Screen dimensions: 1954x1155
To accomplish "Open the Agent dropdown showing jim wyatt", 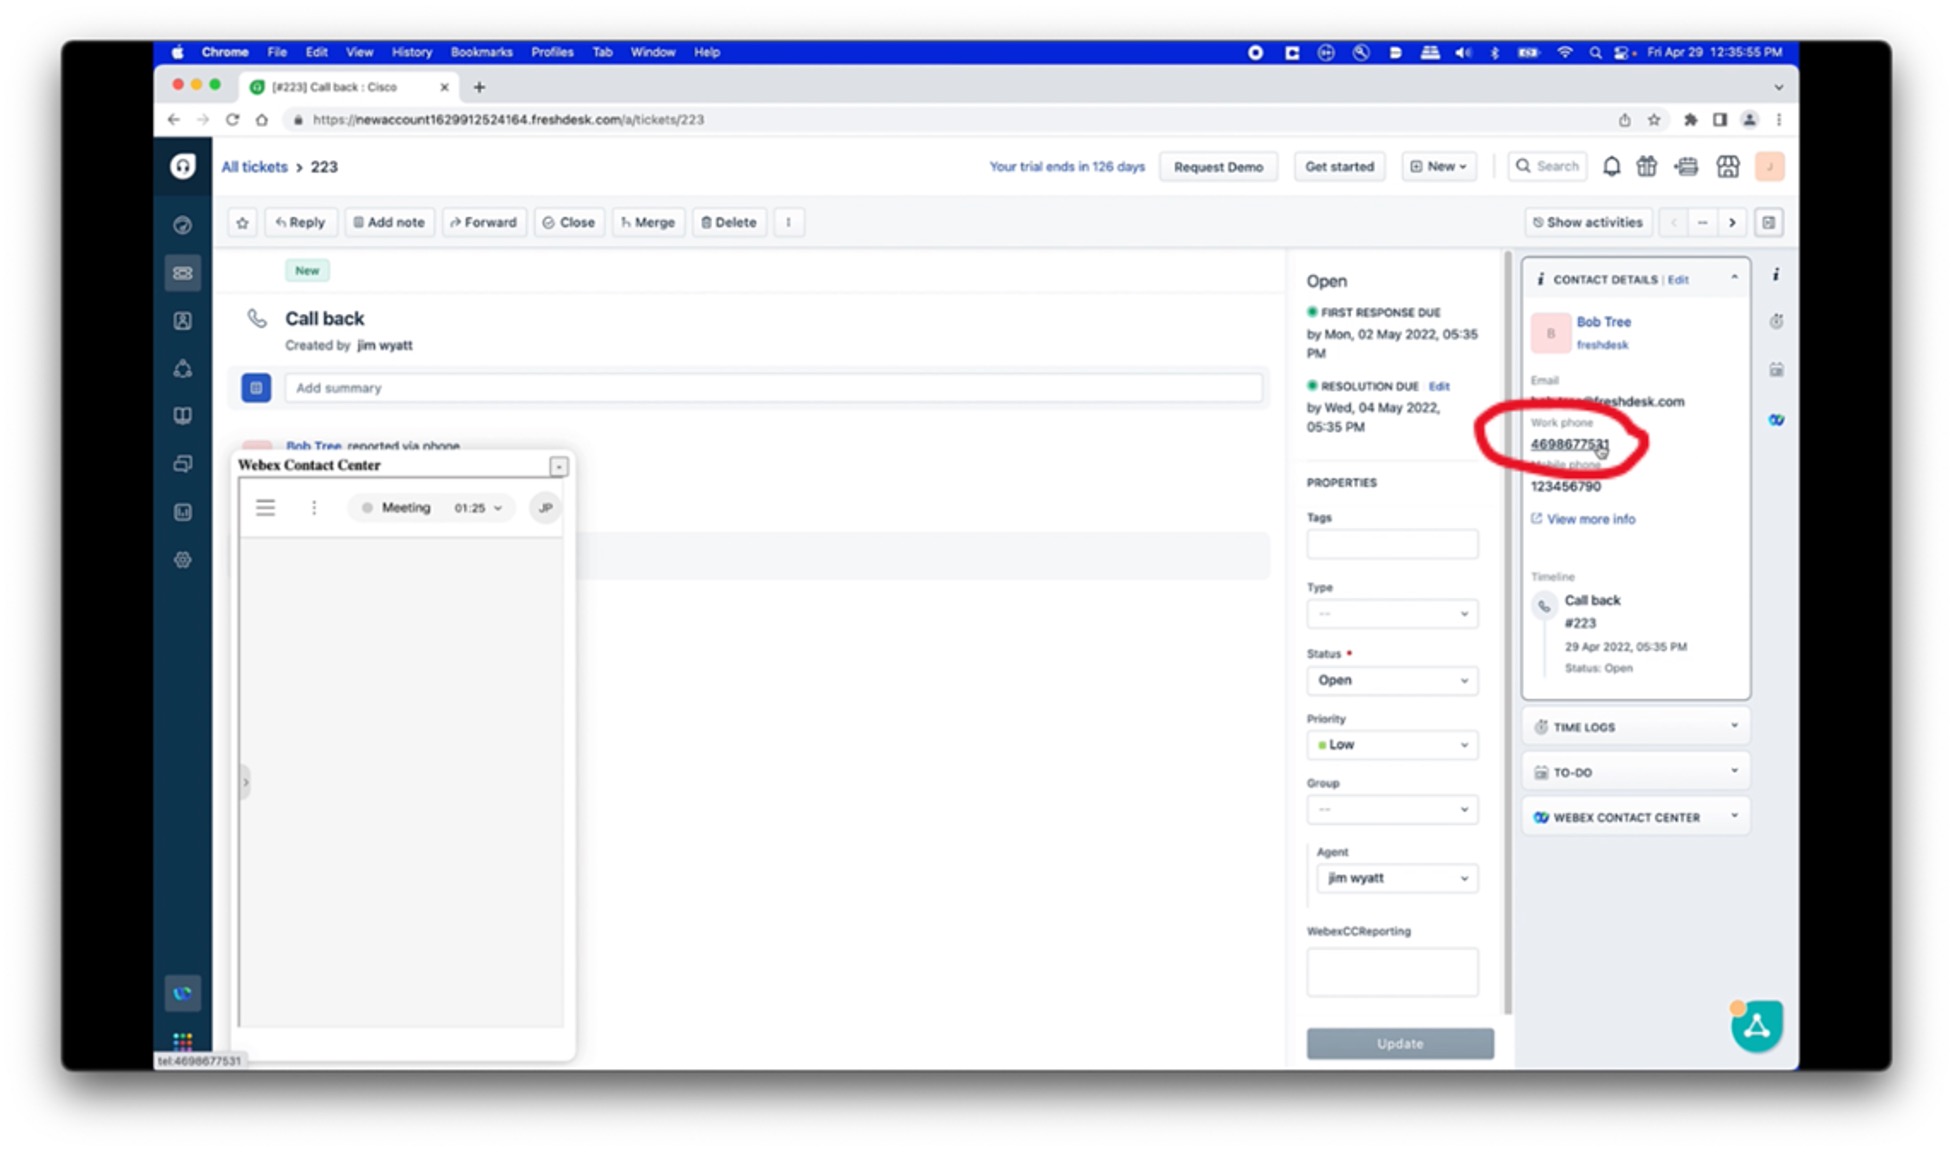I will coord(1397,878).
